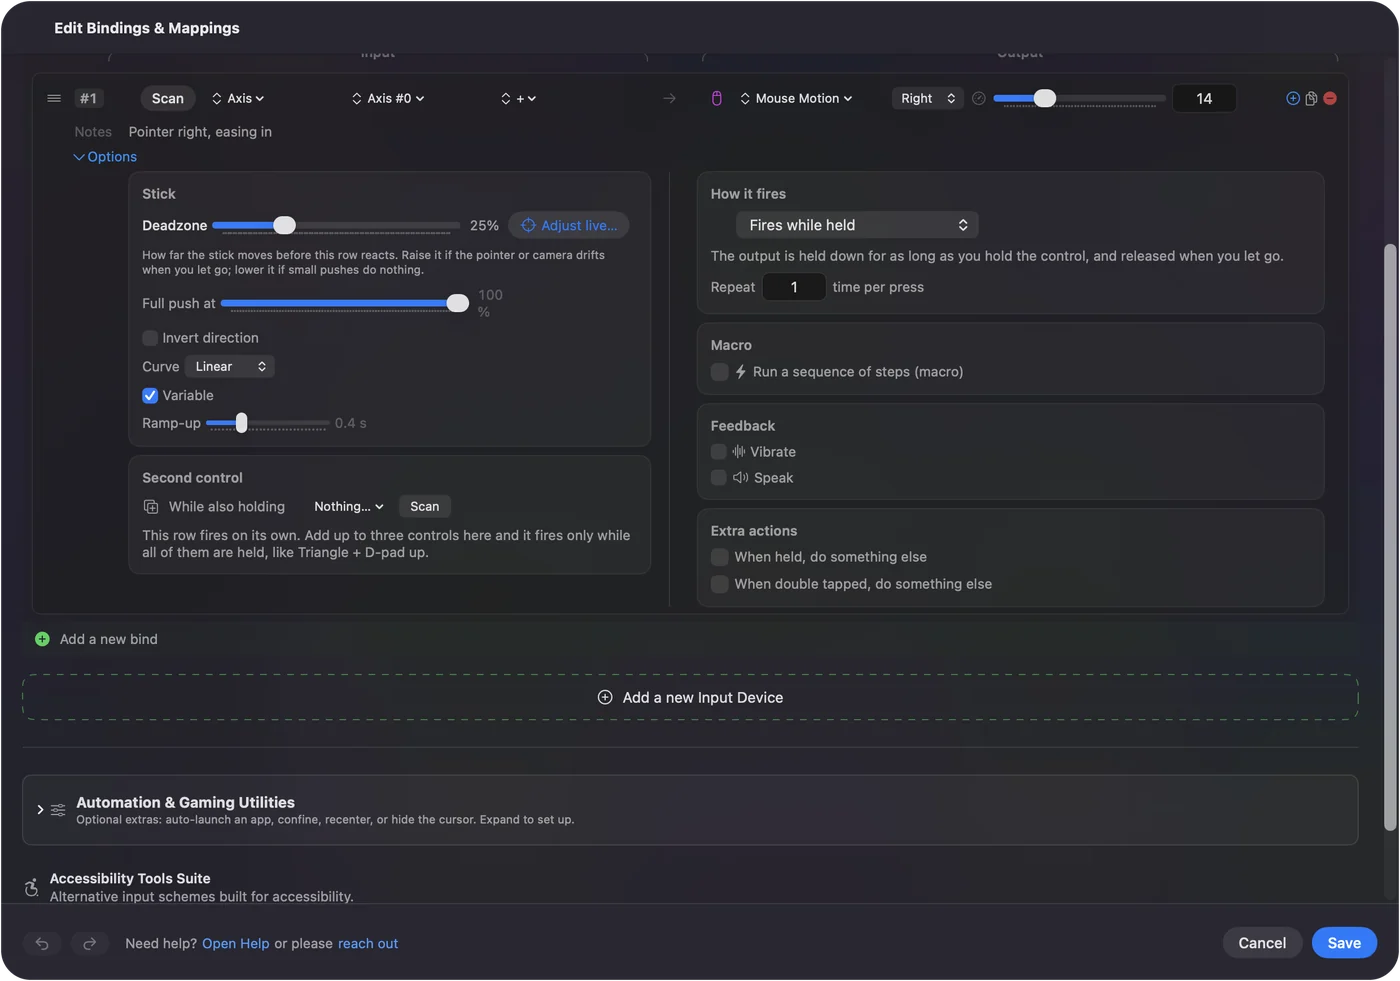
Task: Click the Ramp-up slider
Action: pos(268,423)
